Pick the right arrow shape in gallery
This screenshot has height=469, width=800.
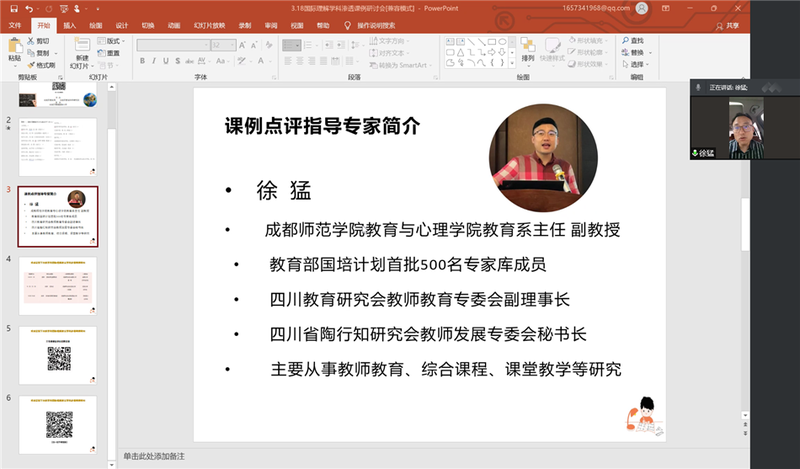click(492, 53)
